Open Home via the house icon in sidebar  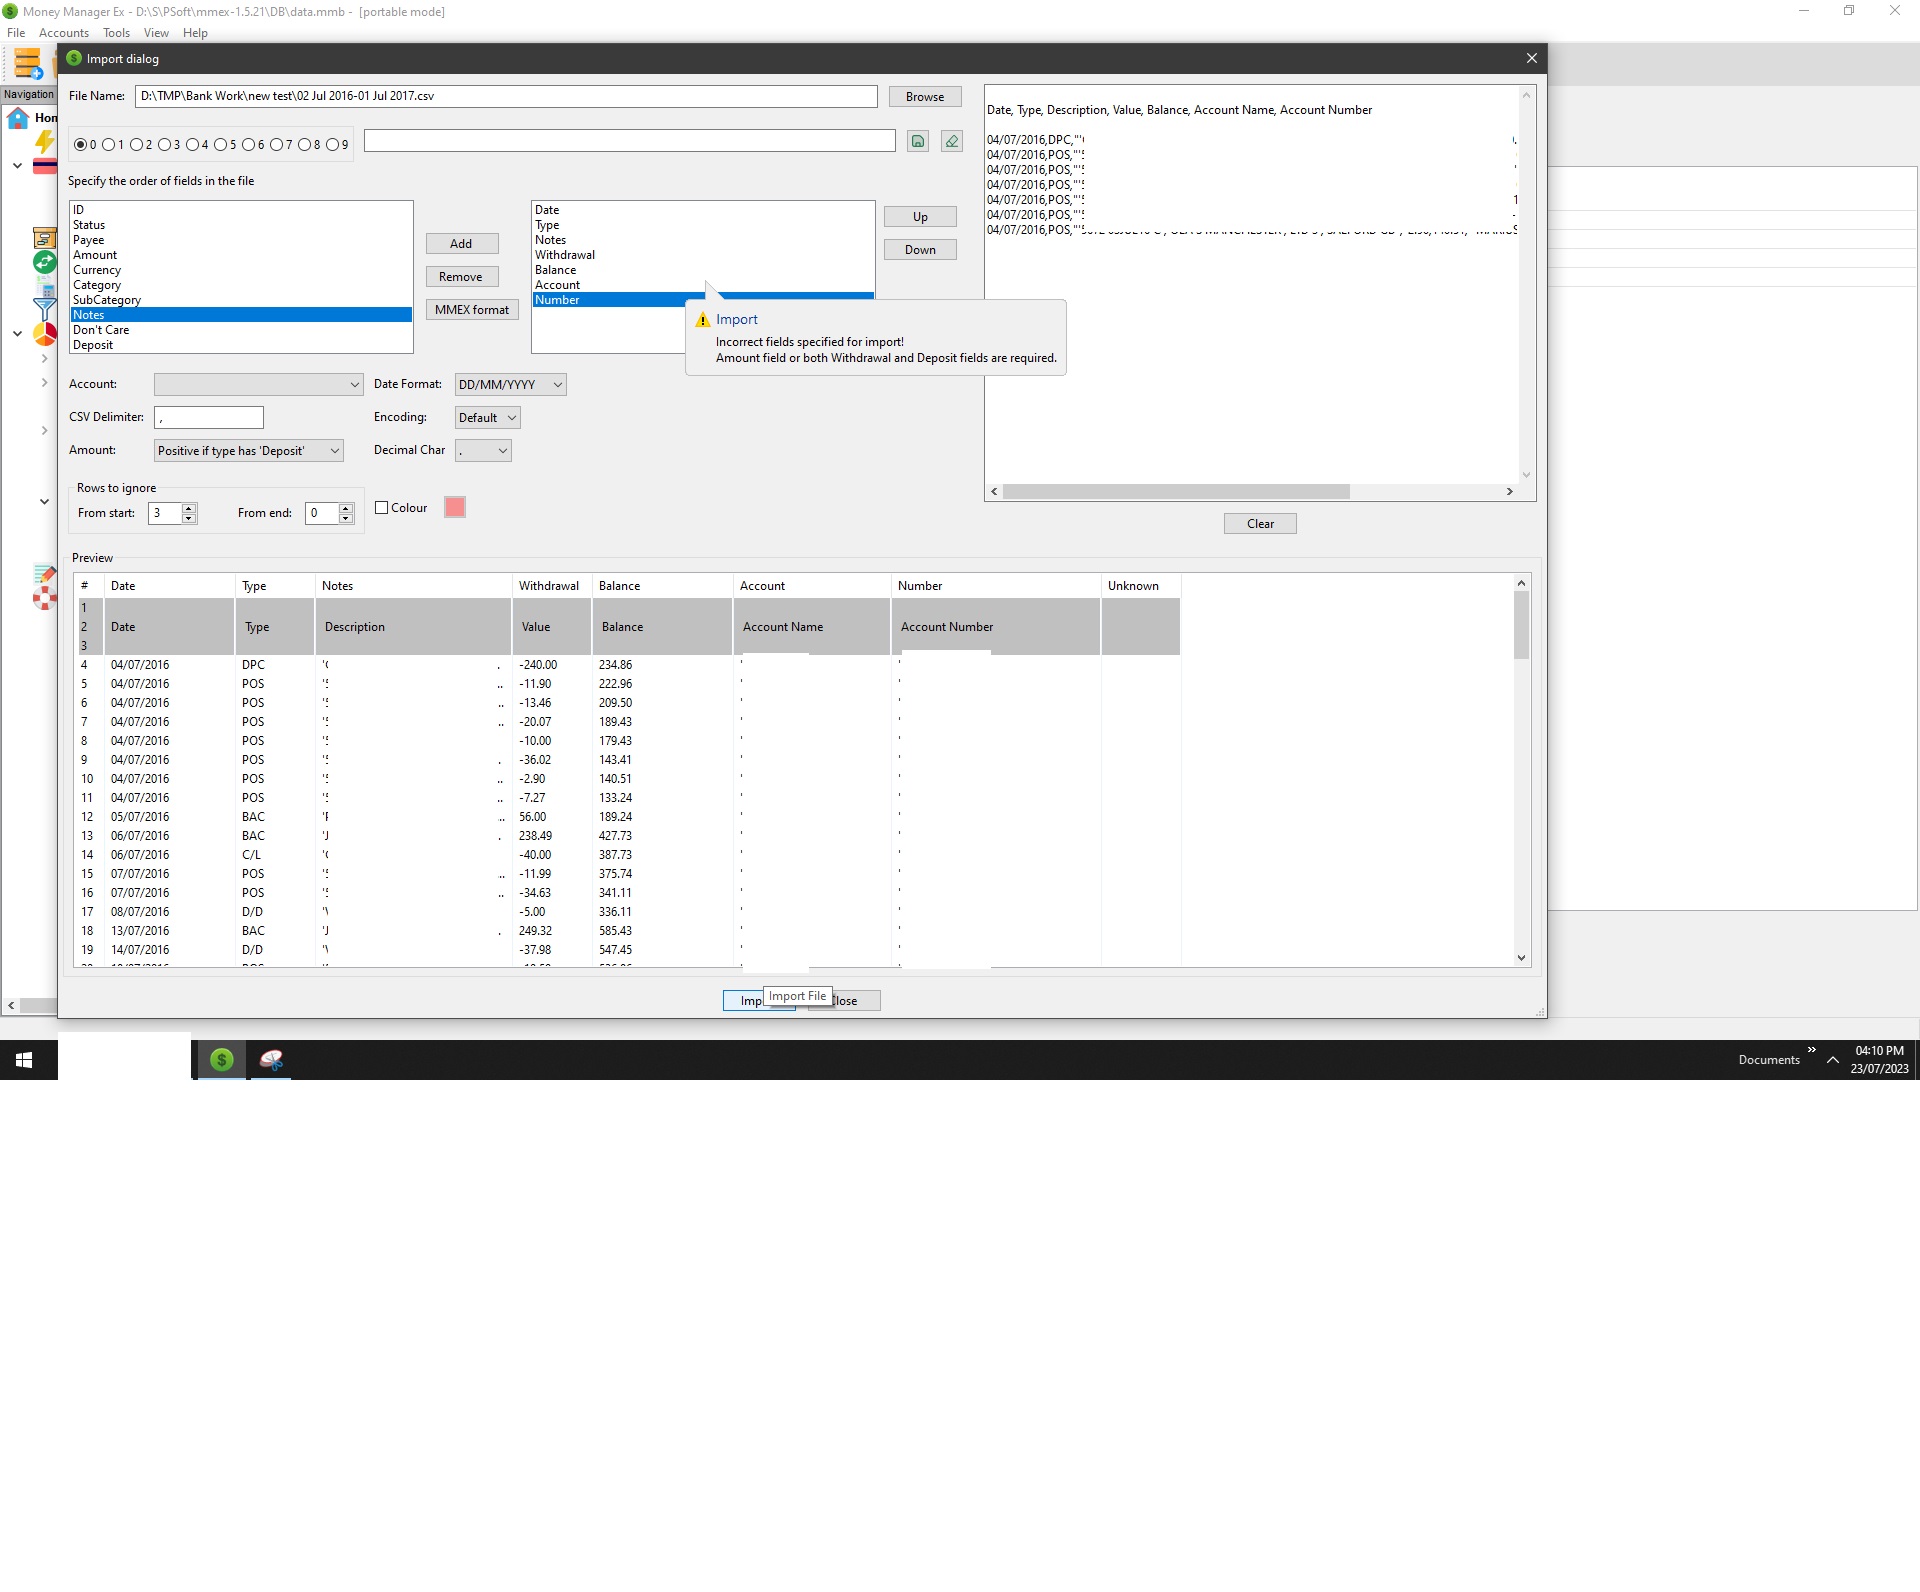click(x=16, y=117)
